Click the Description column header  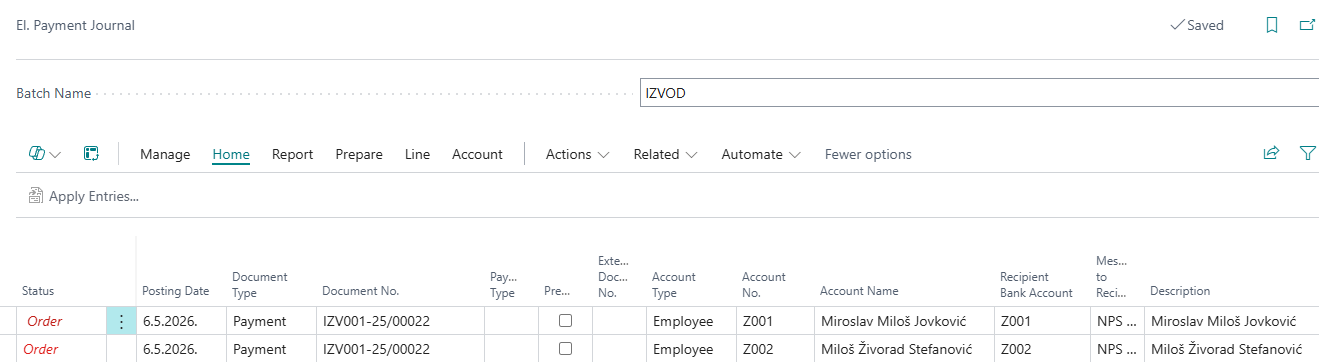coord(1180,291)
